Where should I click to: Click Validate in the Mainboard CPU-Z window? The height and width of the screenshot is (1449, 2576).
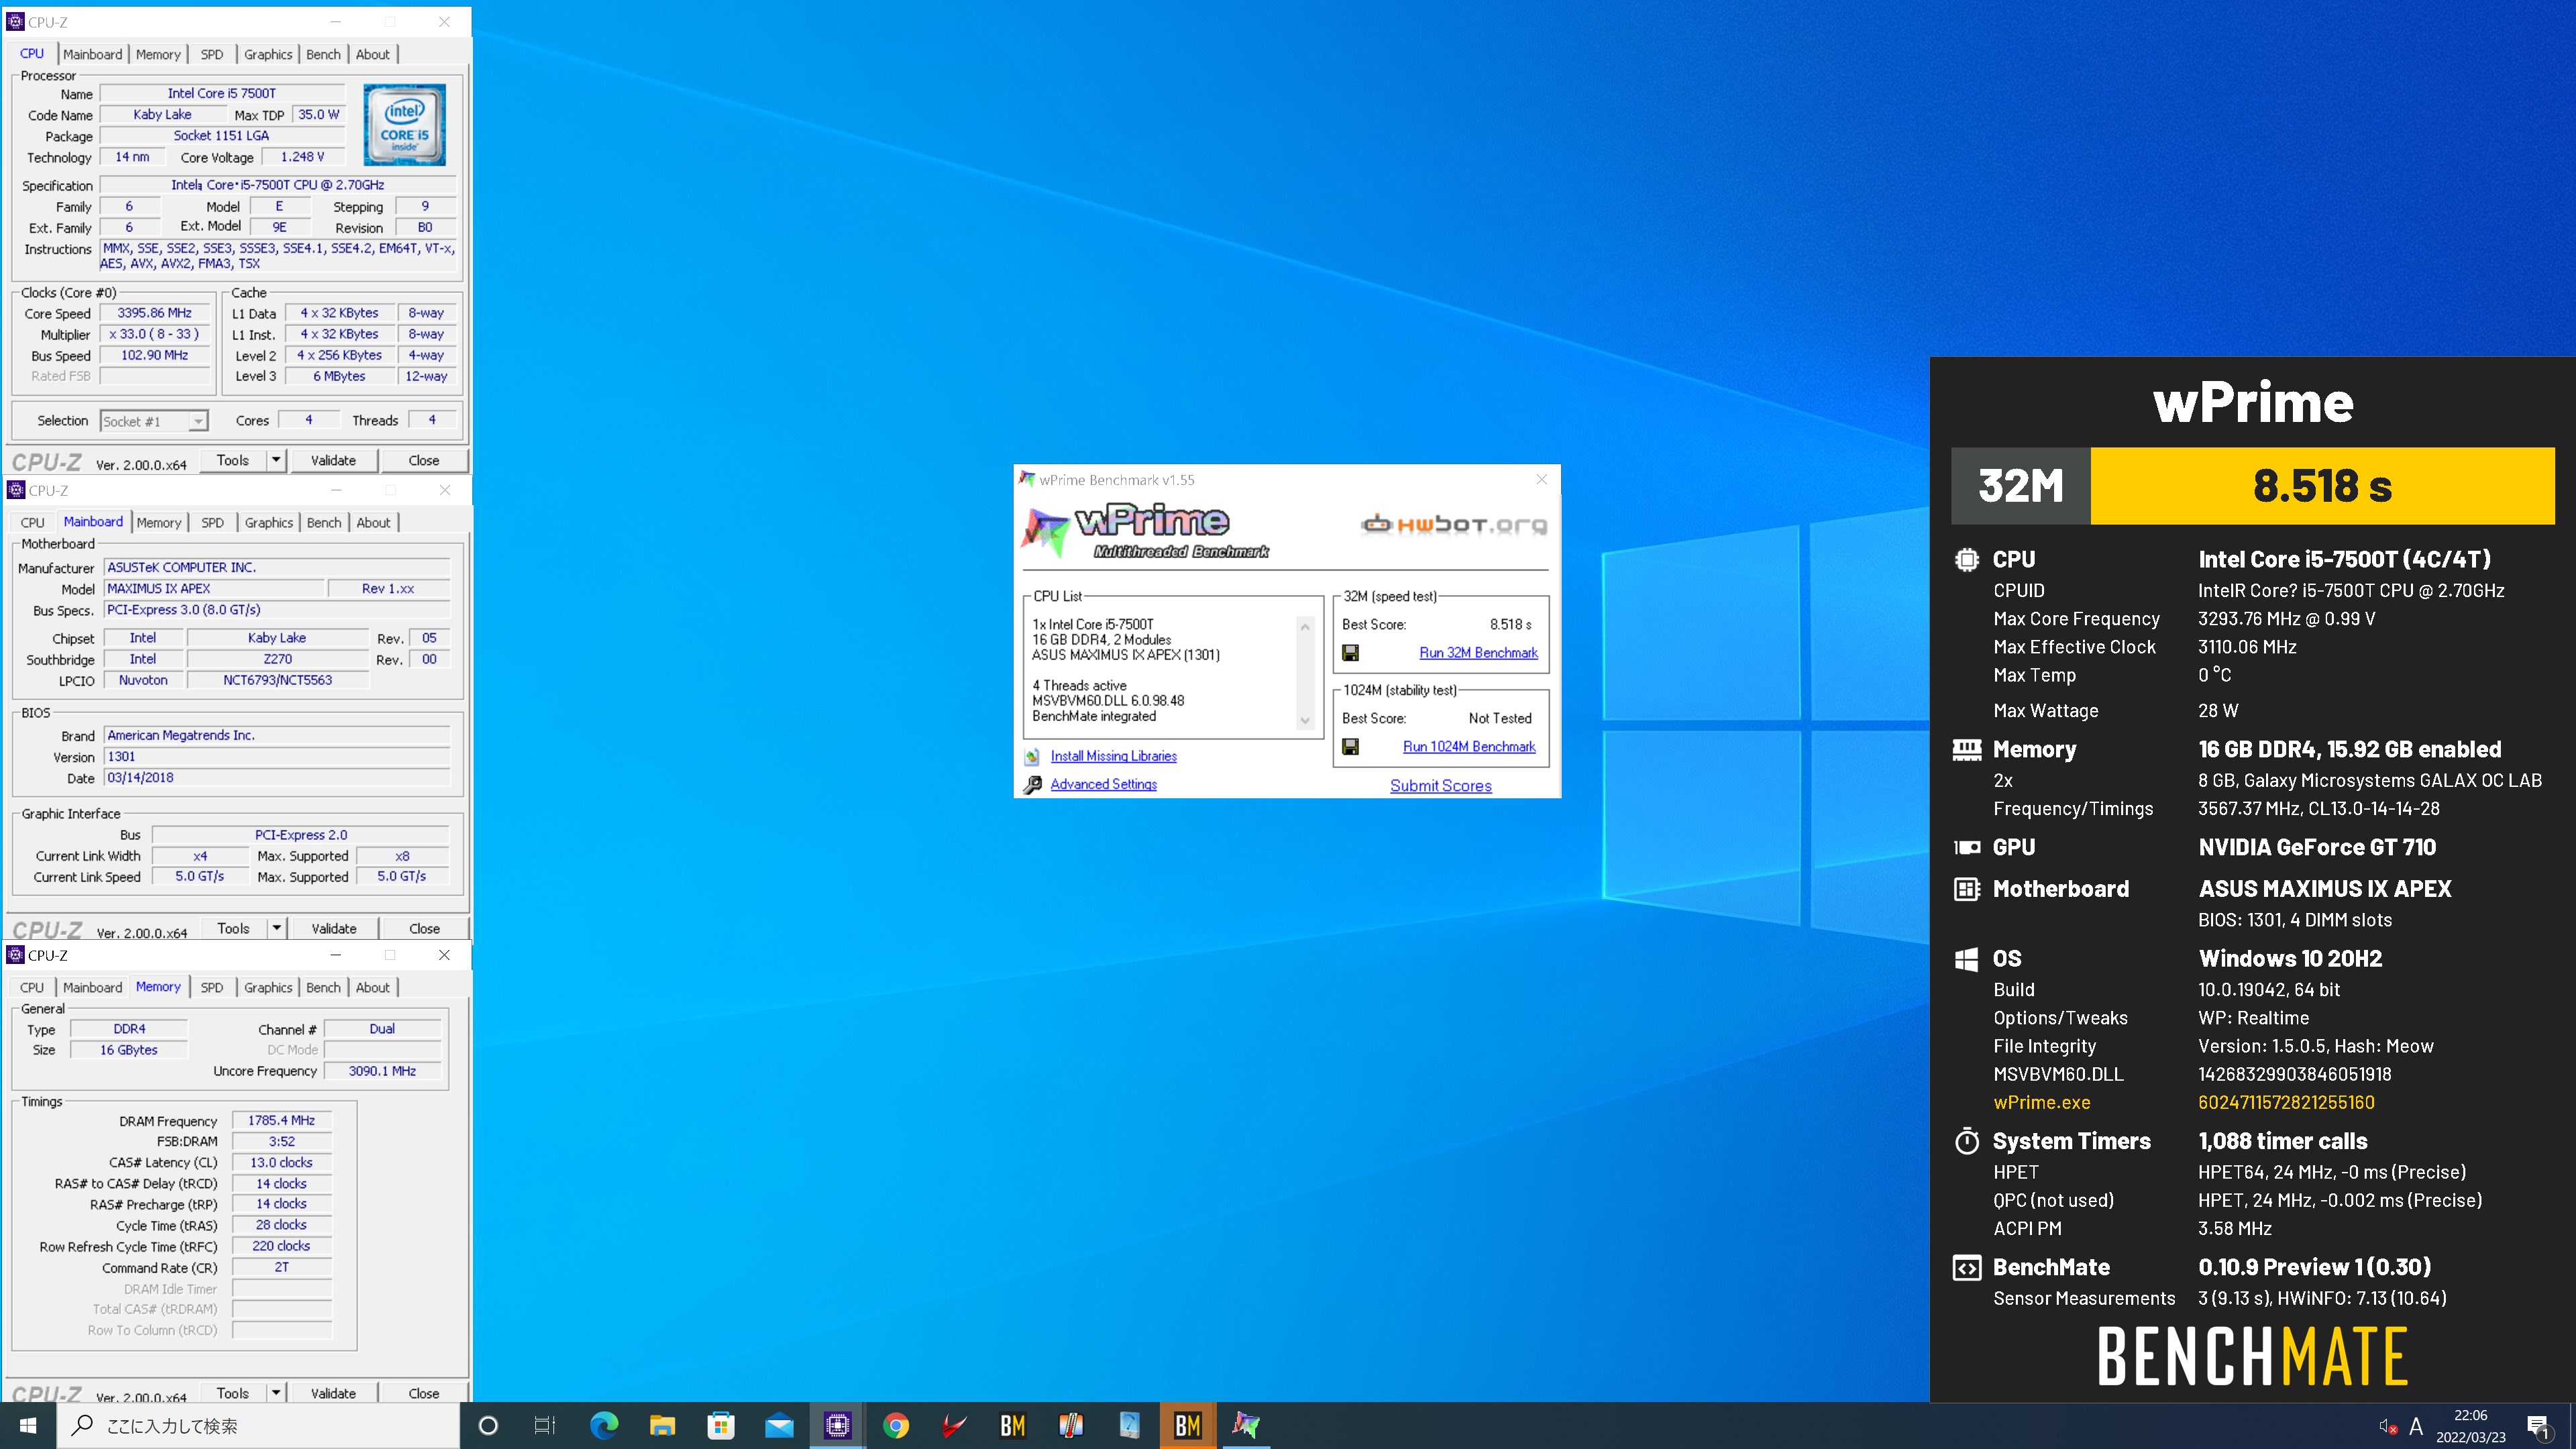point(334,928)
